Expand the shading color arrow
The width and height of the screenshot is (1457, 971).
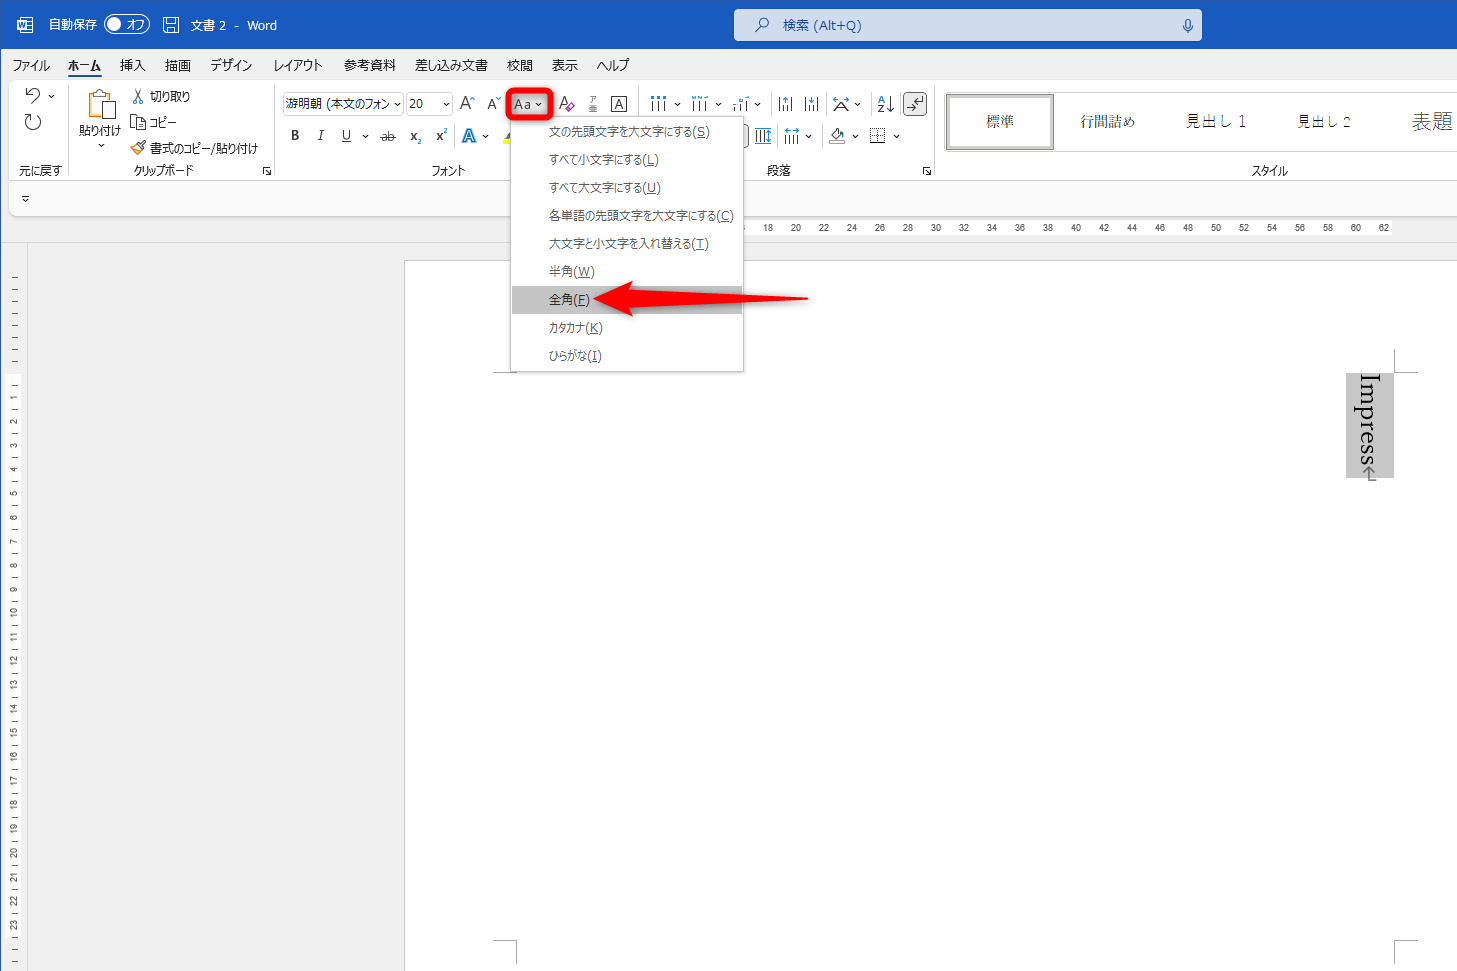pyautogui.click(x=855, y=136)
